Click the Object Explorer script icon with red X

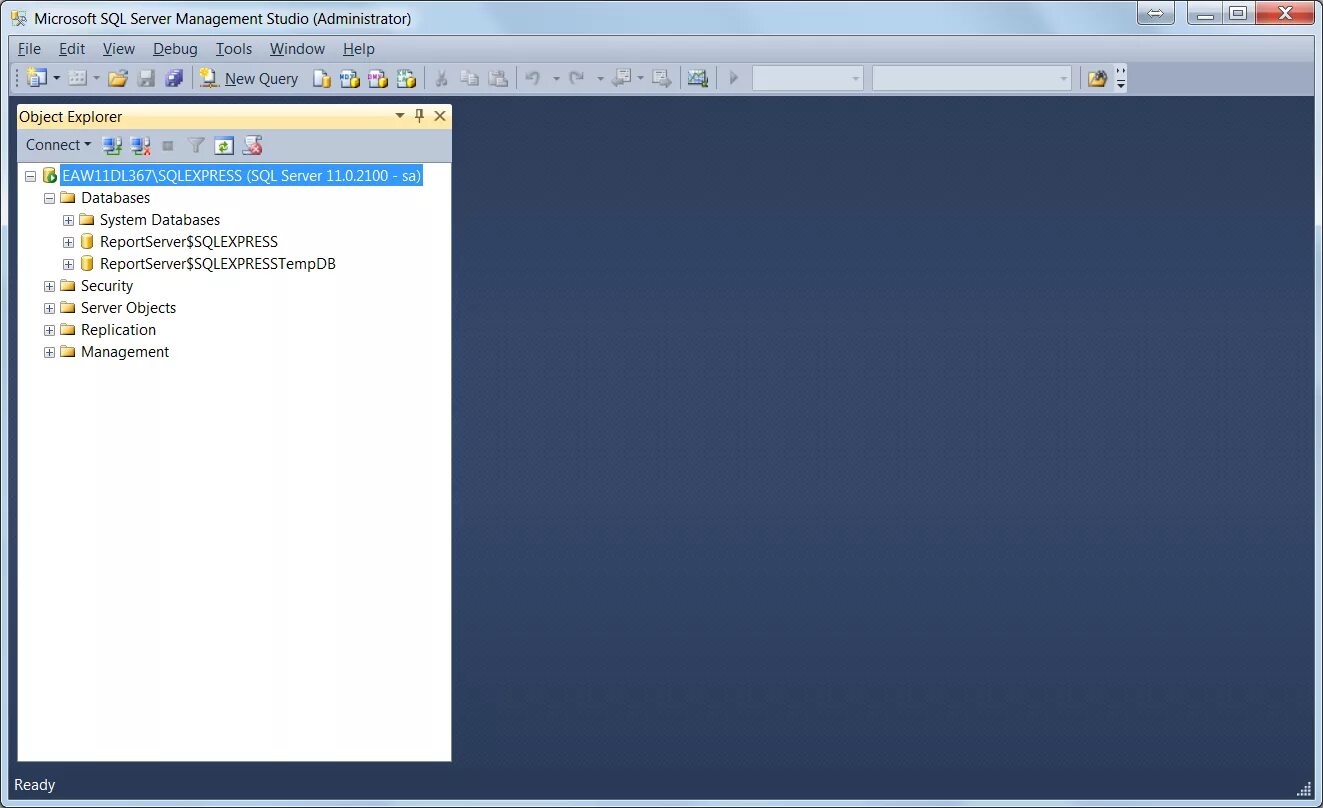click(252, 146)
